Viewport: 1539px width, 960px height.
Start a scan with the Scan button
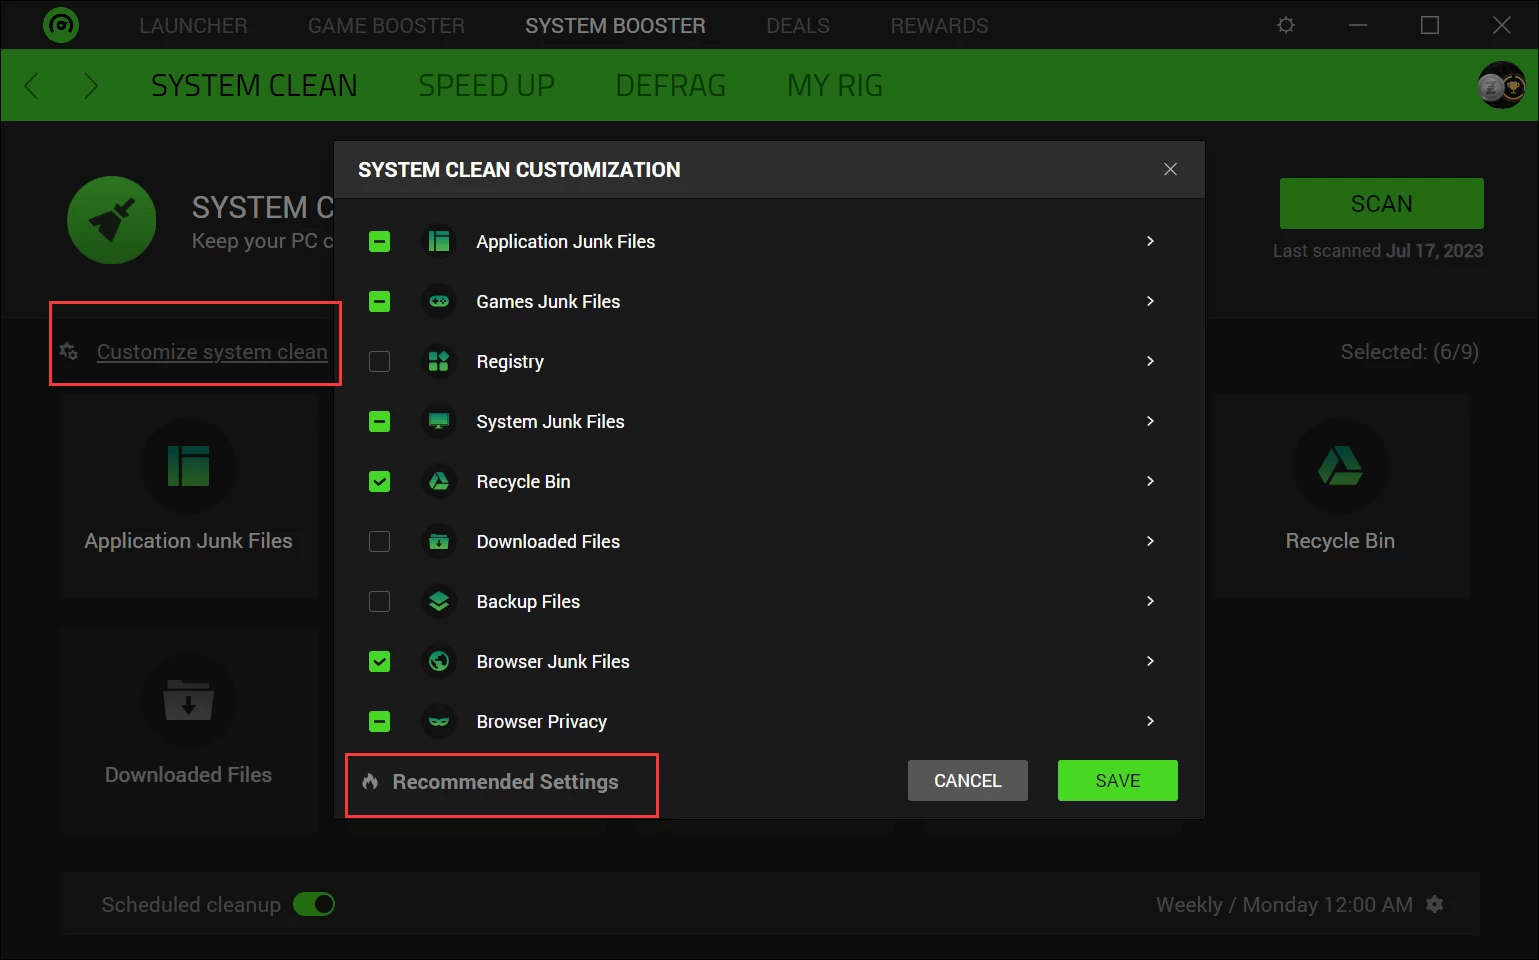tap(1382, 204)
